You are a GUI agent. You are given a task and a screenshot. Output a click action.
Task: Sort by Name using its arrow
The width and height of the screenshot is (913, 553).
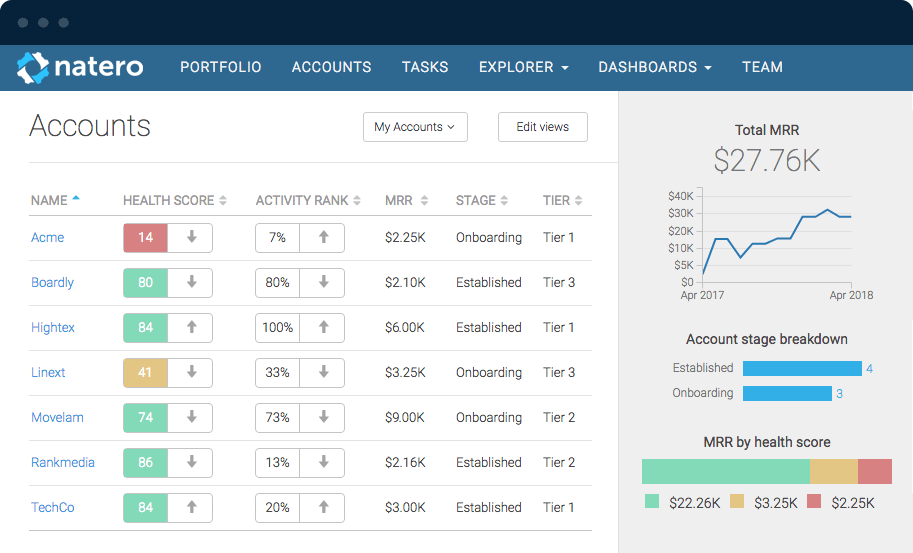[x=76, y=198]
